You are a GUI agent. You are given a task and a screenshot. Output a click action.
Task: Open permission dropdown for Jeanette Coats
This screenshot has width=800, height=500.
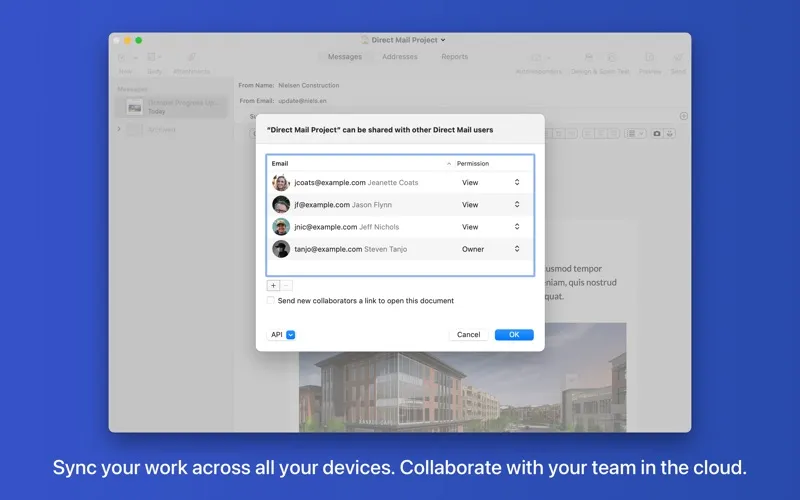click(x=490, y=183)
